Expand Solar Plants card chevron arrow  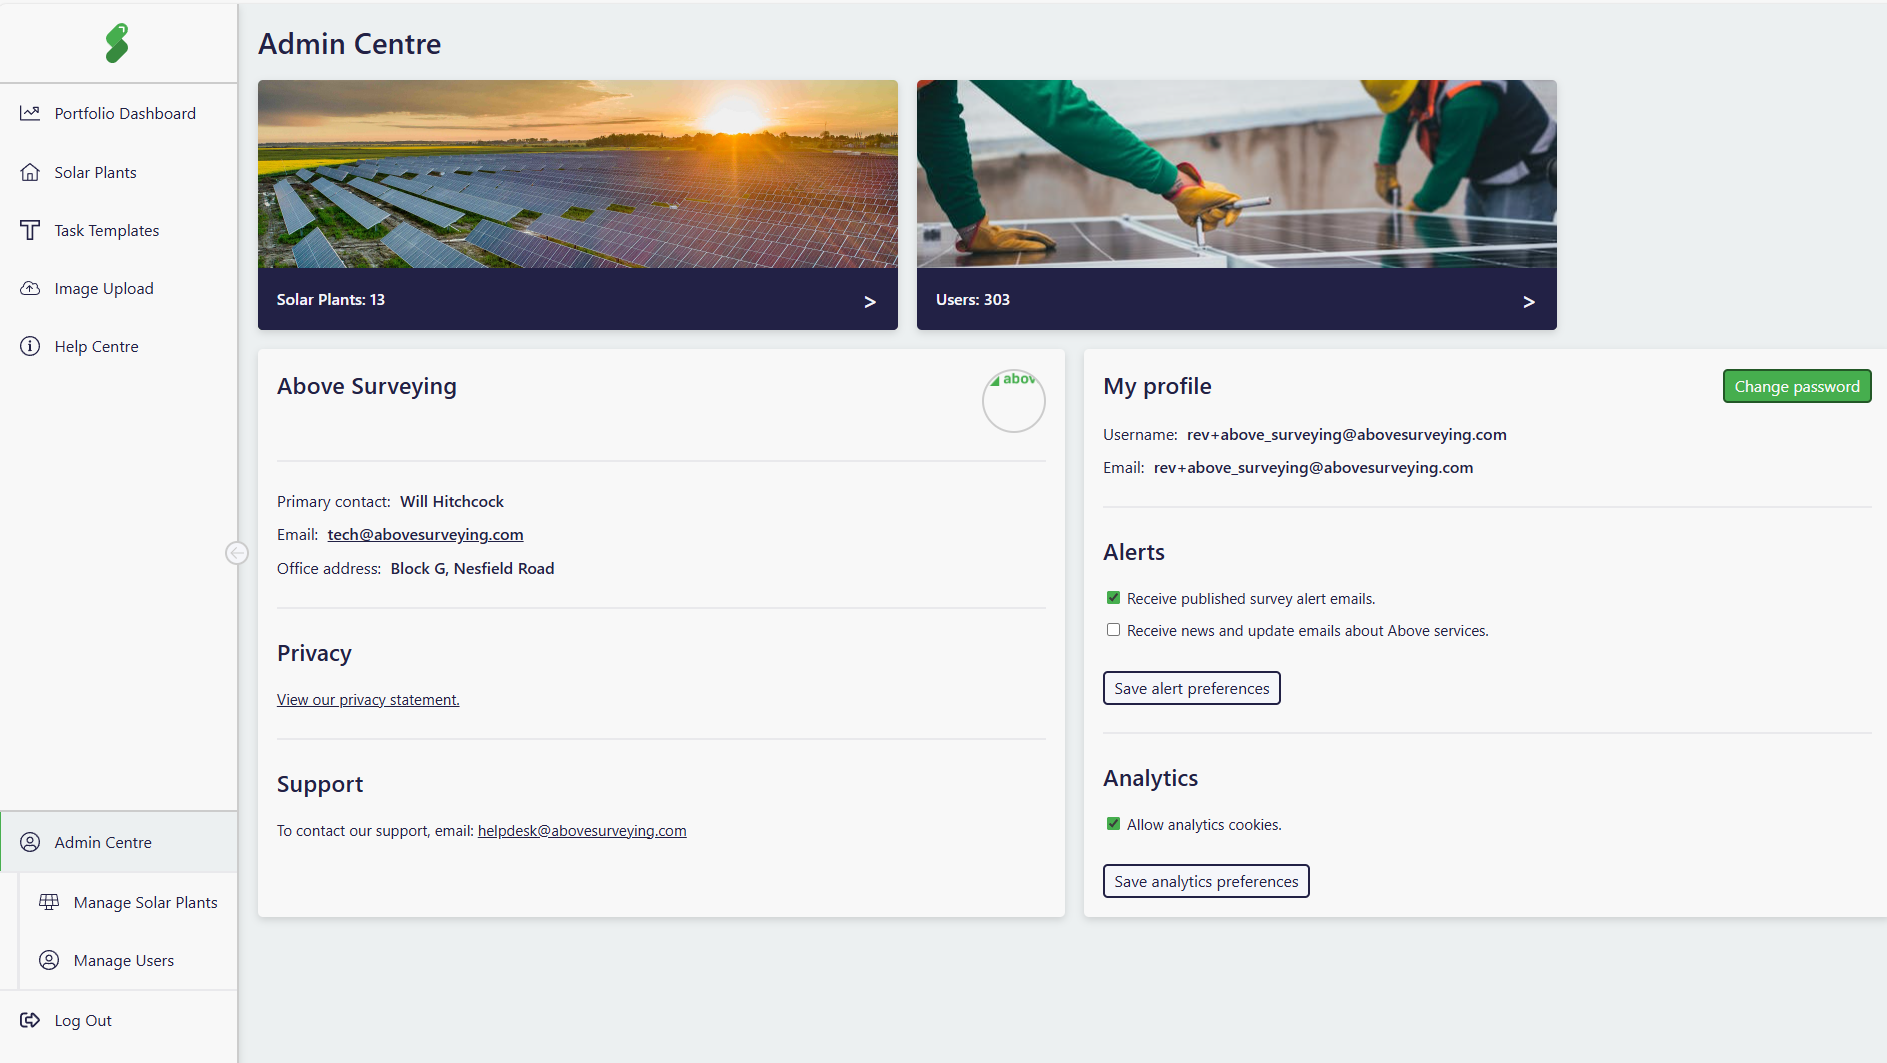pos(870,301)
